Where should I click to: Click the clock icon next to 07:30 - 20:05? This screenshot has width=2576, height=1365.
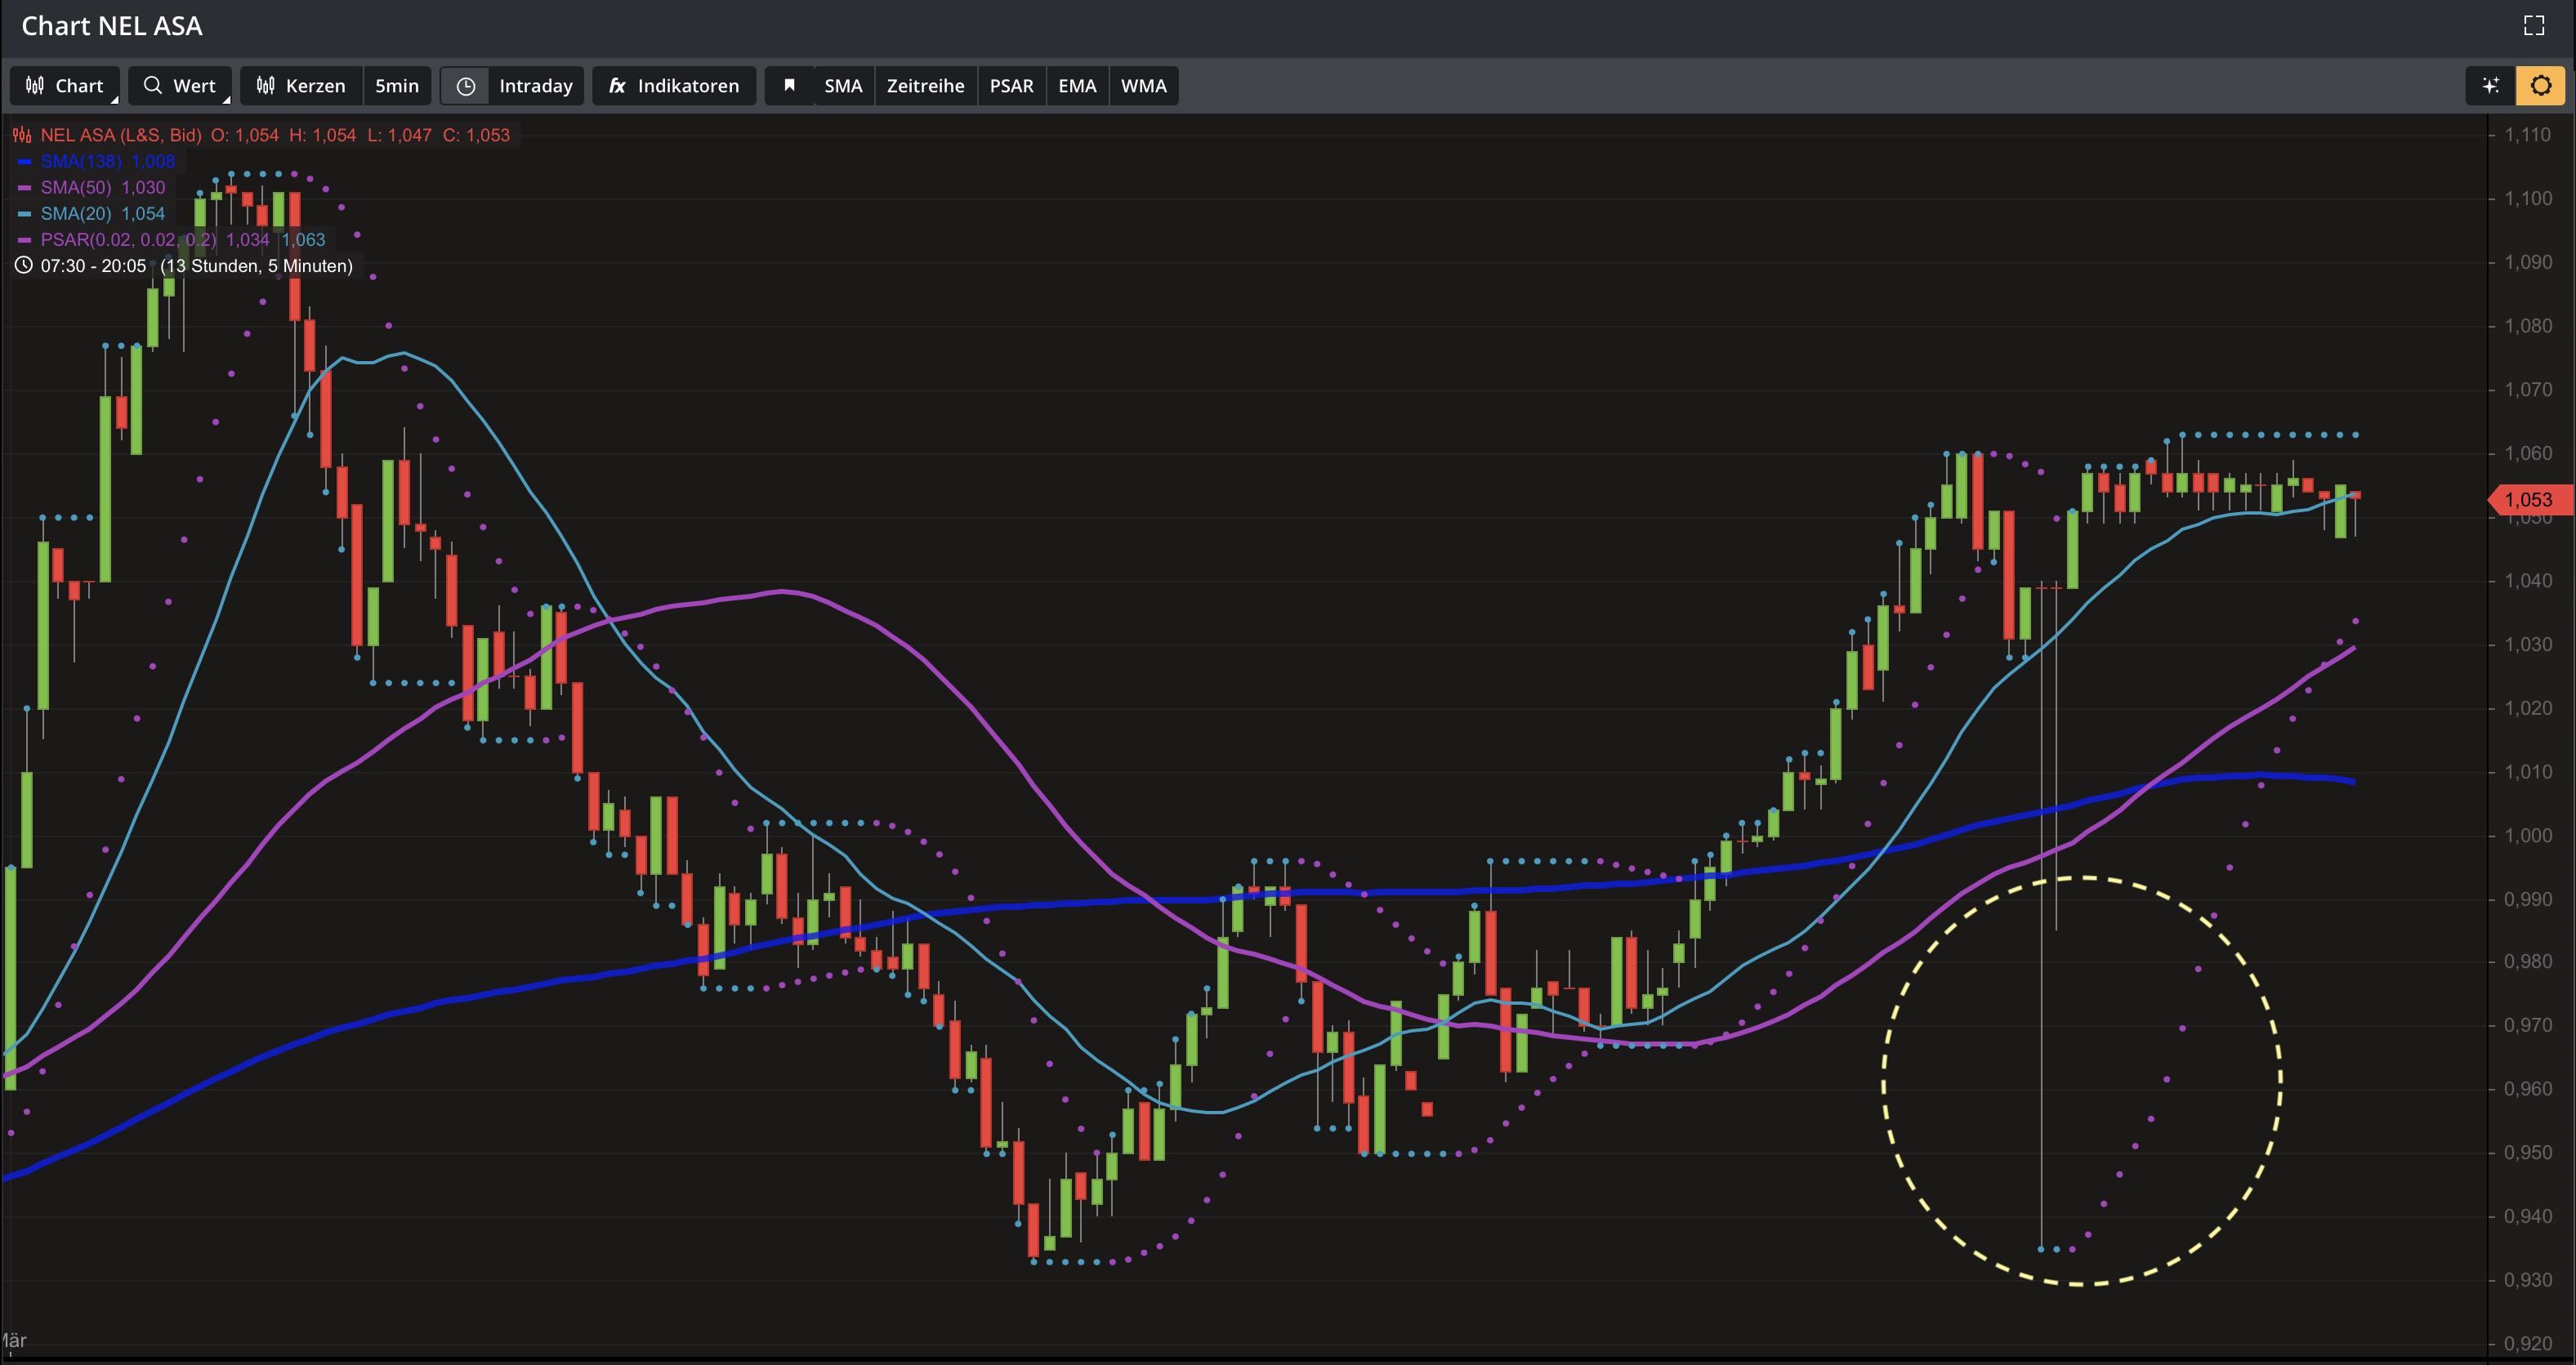[23, 266]
